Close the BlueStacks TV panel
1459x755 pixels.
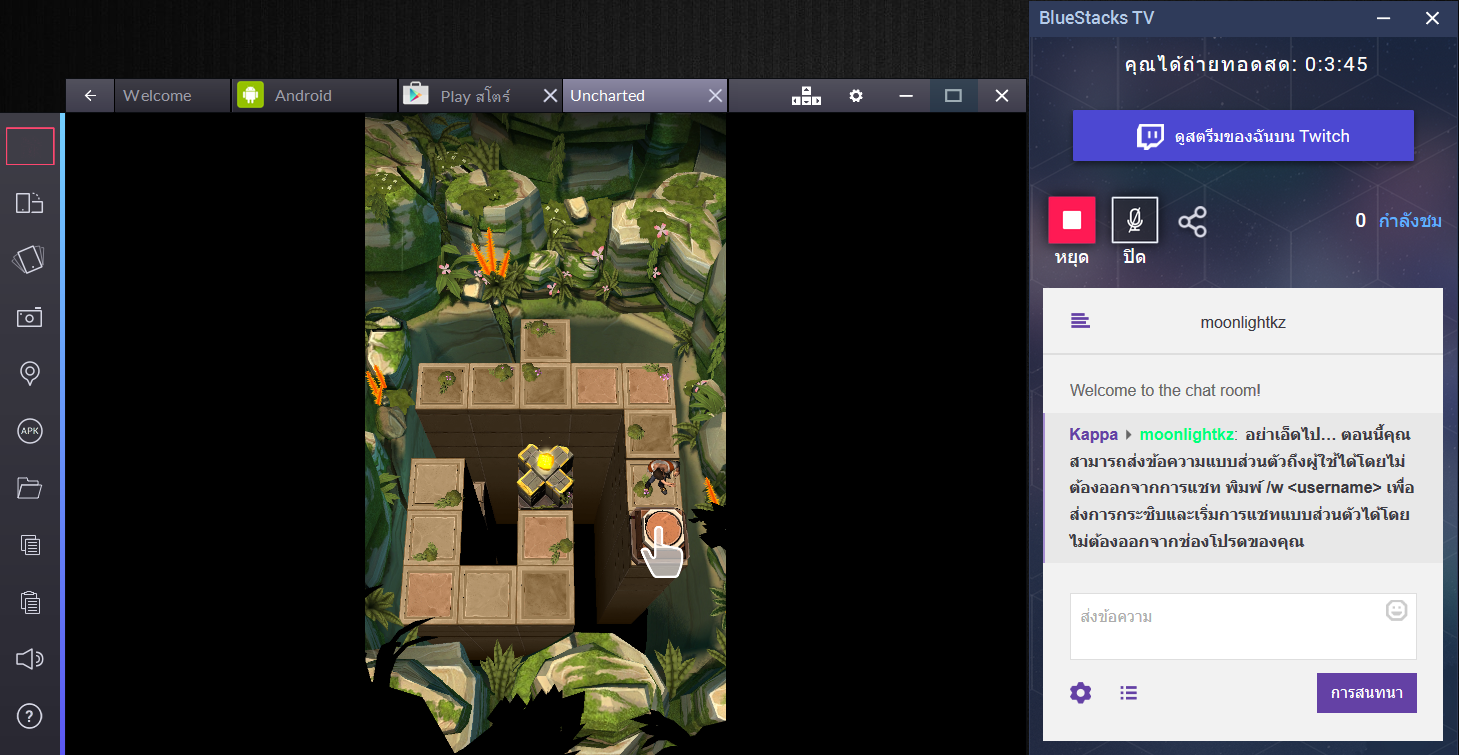[x=1432, y=18]
